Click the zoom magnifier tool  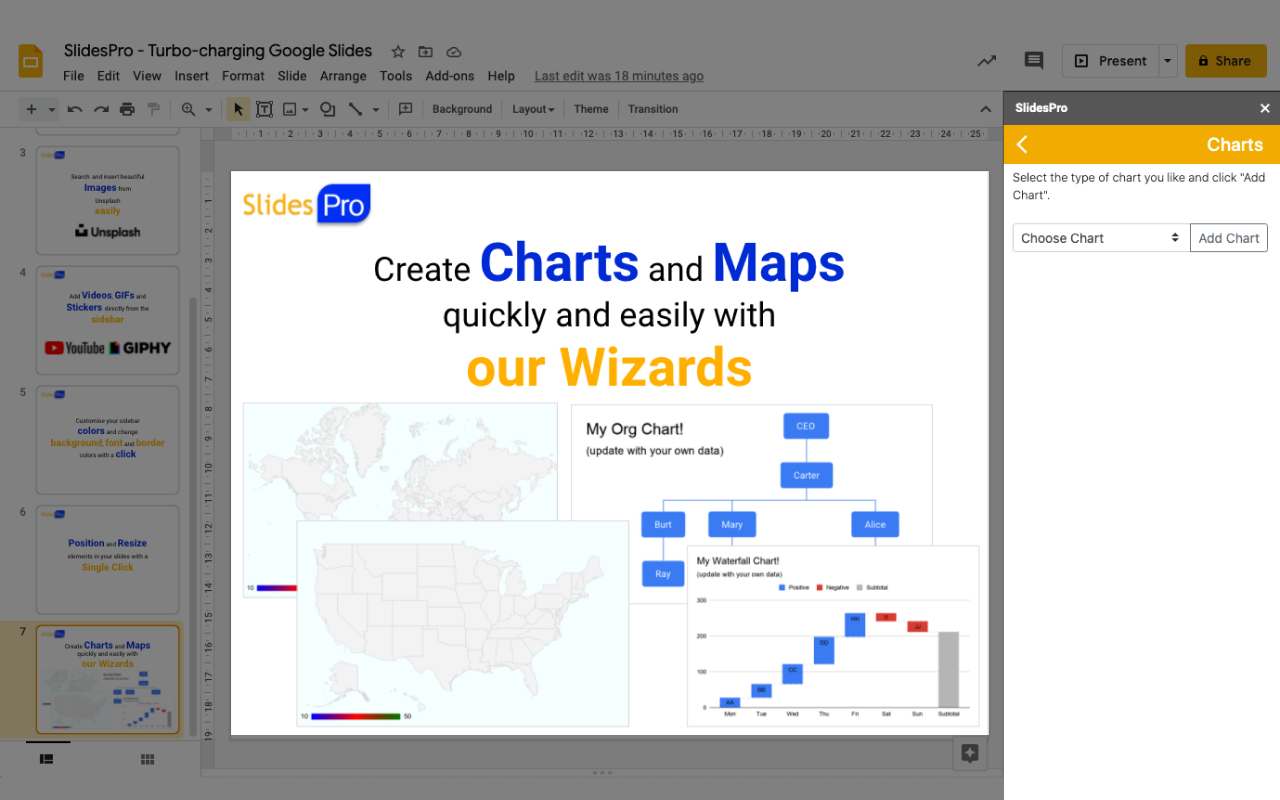coord(189,109)
